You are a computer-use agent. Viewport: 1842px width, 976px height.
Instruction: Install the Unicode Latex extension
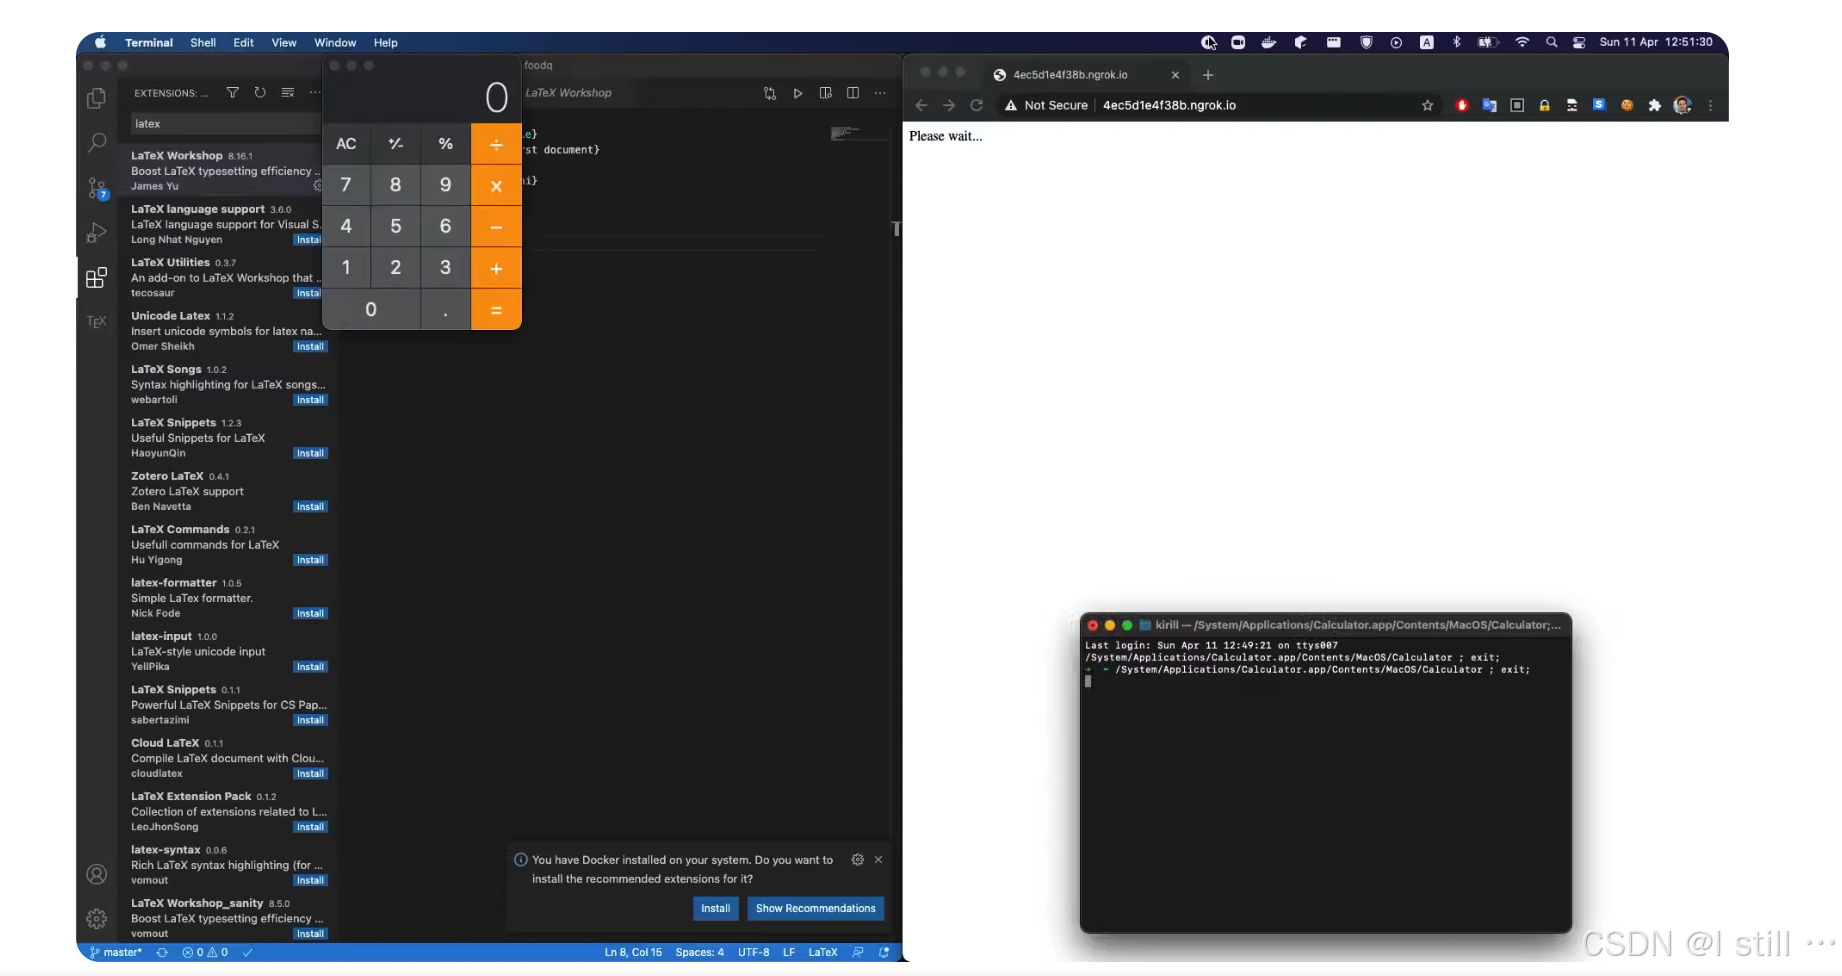[310, 347]
